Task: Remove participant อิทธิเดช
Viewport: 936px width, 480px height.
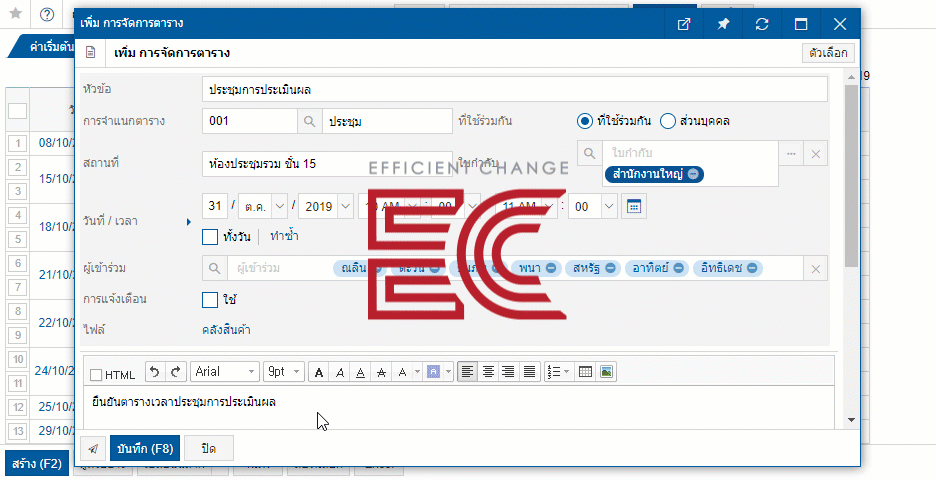Action: [x=752, y=268]
